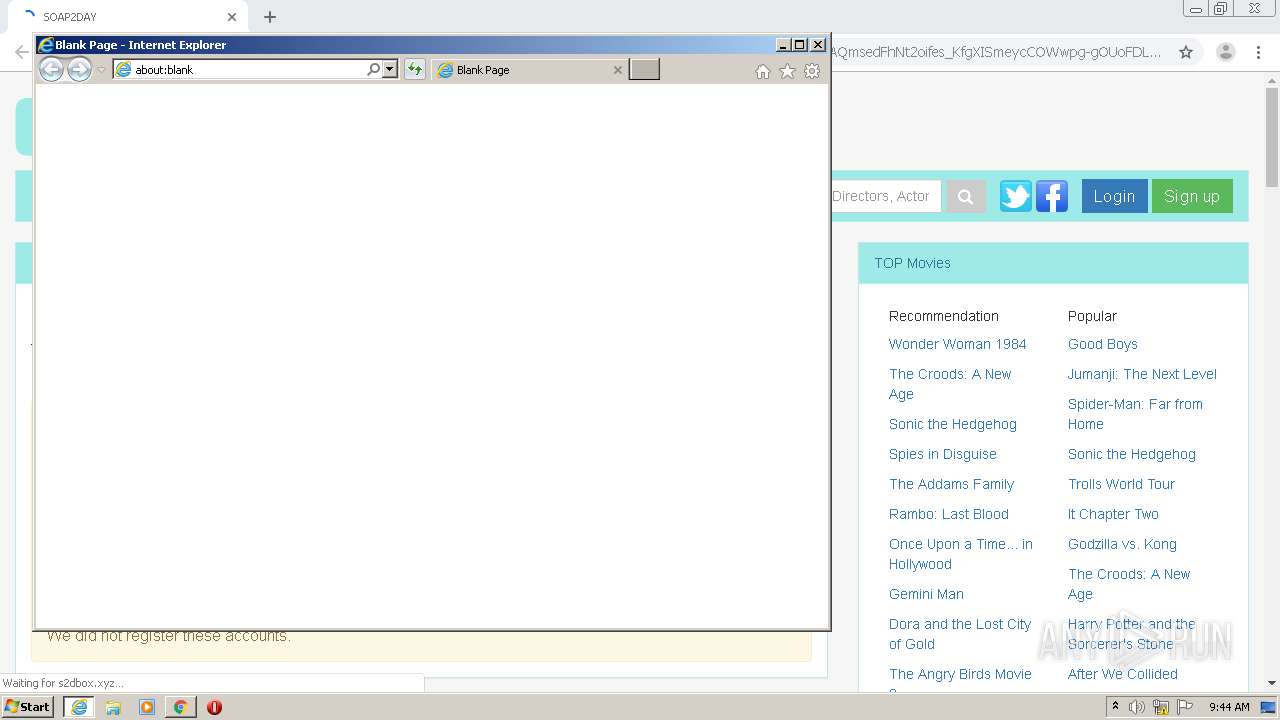Open Chrome three-dot menu
The height and width of the screenshot is (720, 1280).
tap(1258, 52)
